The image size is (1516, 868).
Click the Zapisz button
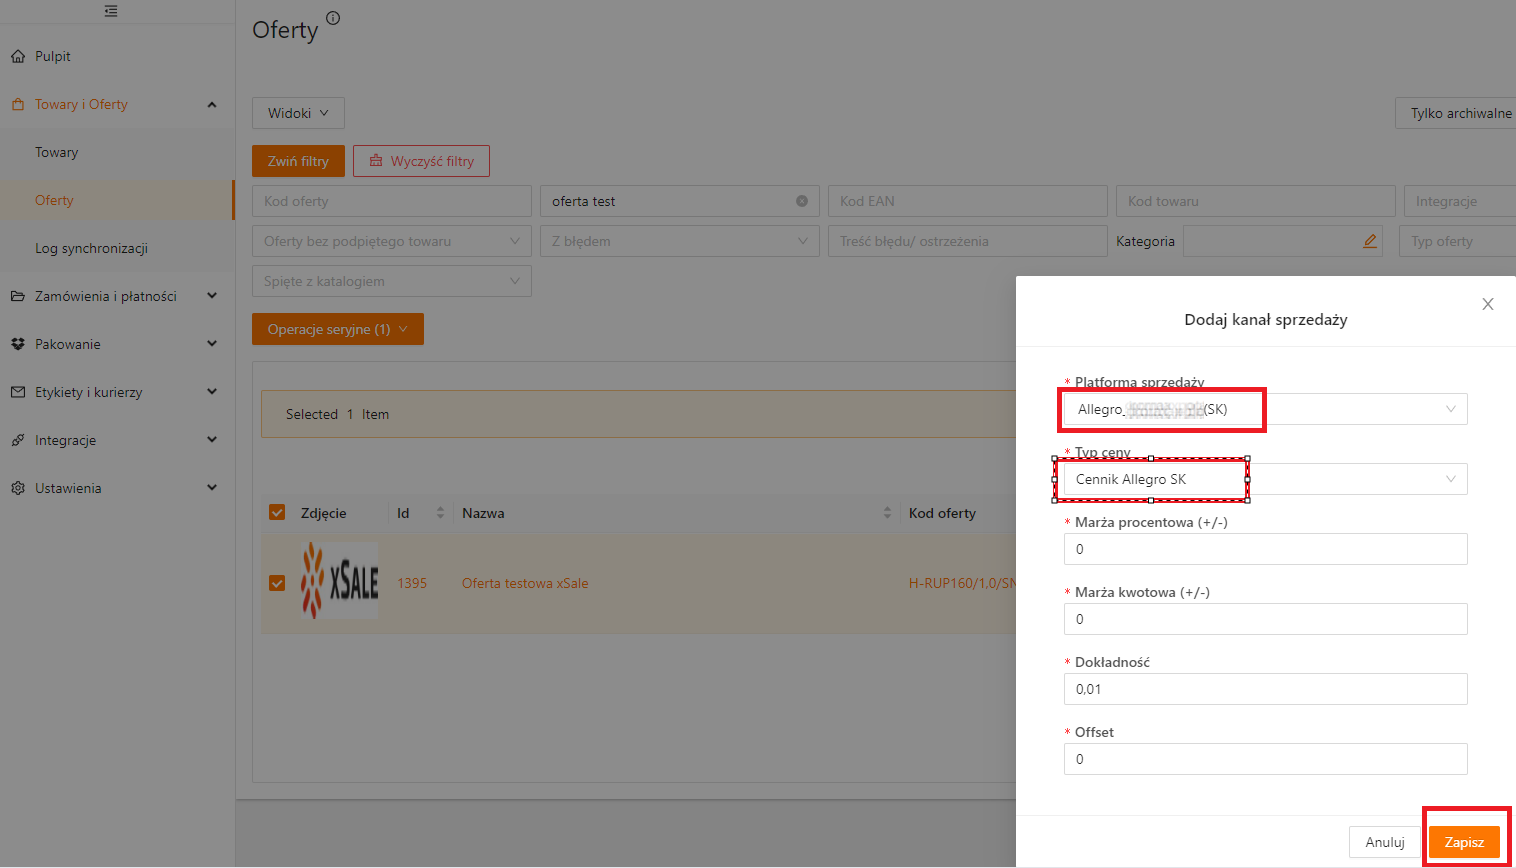click(1464, 842)
